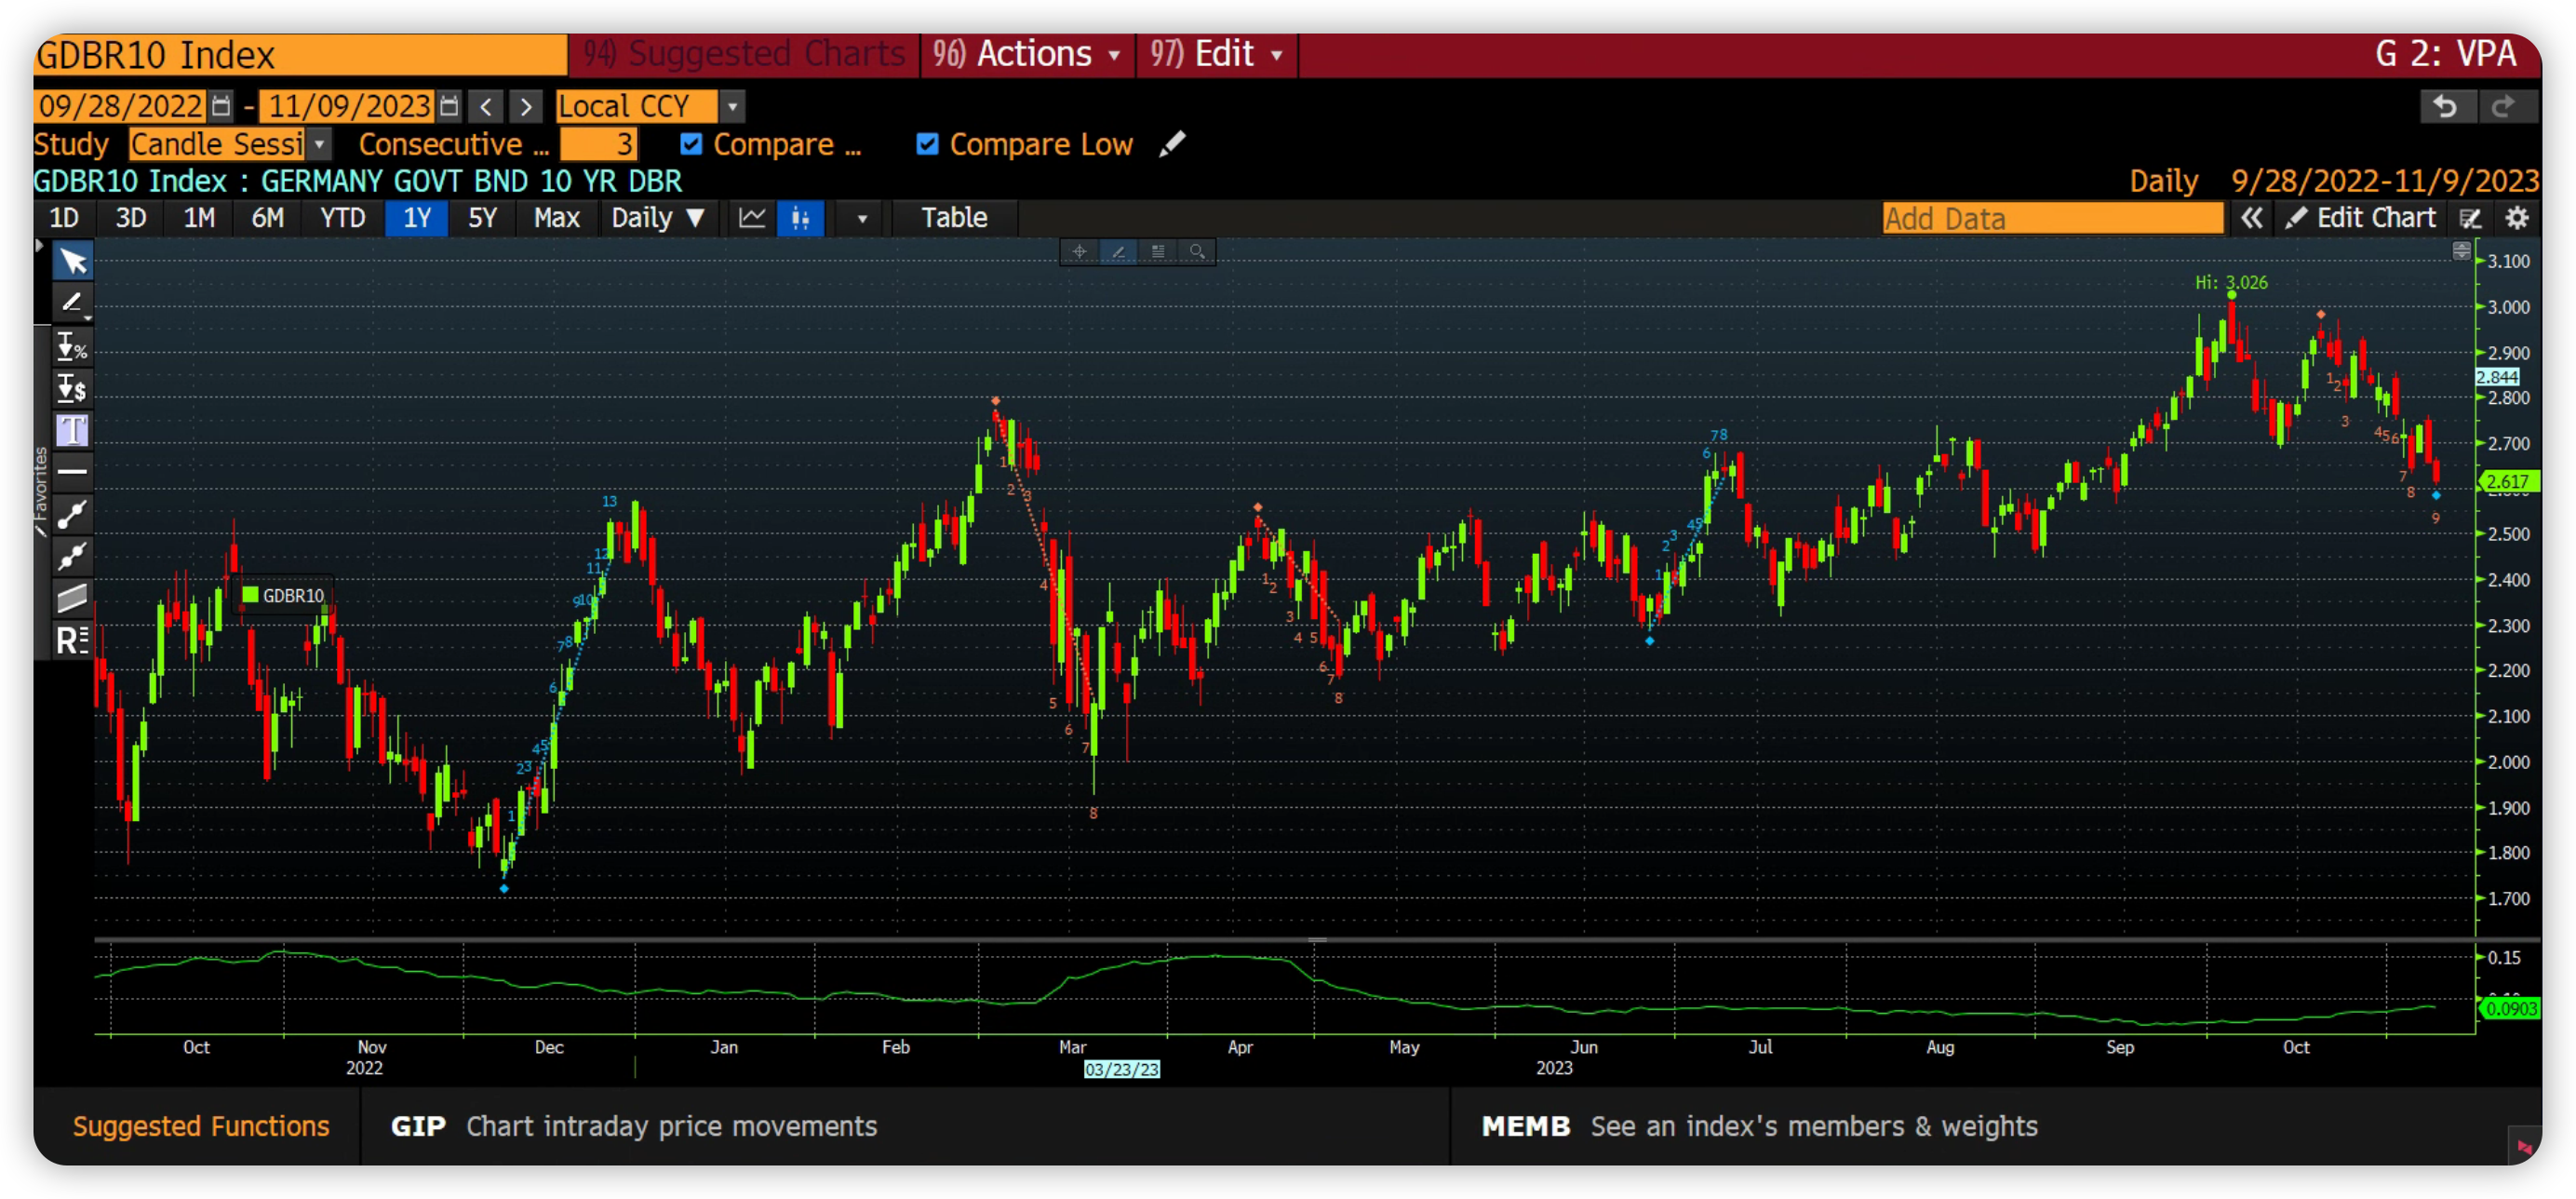Screen dimensions: 2576x1199
Task: Select the text annotation T tool
Action: coord(72,430)
